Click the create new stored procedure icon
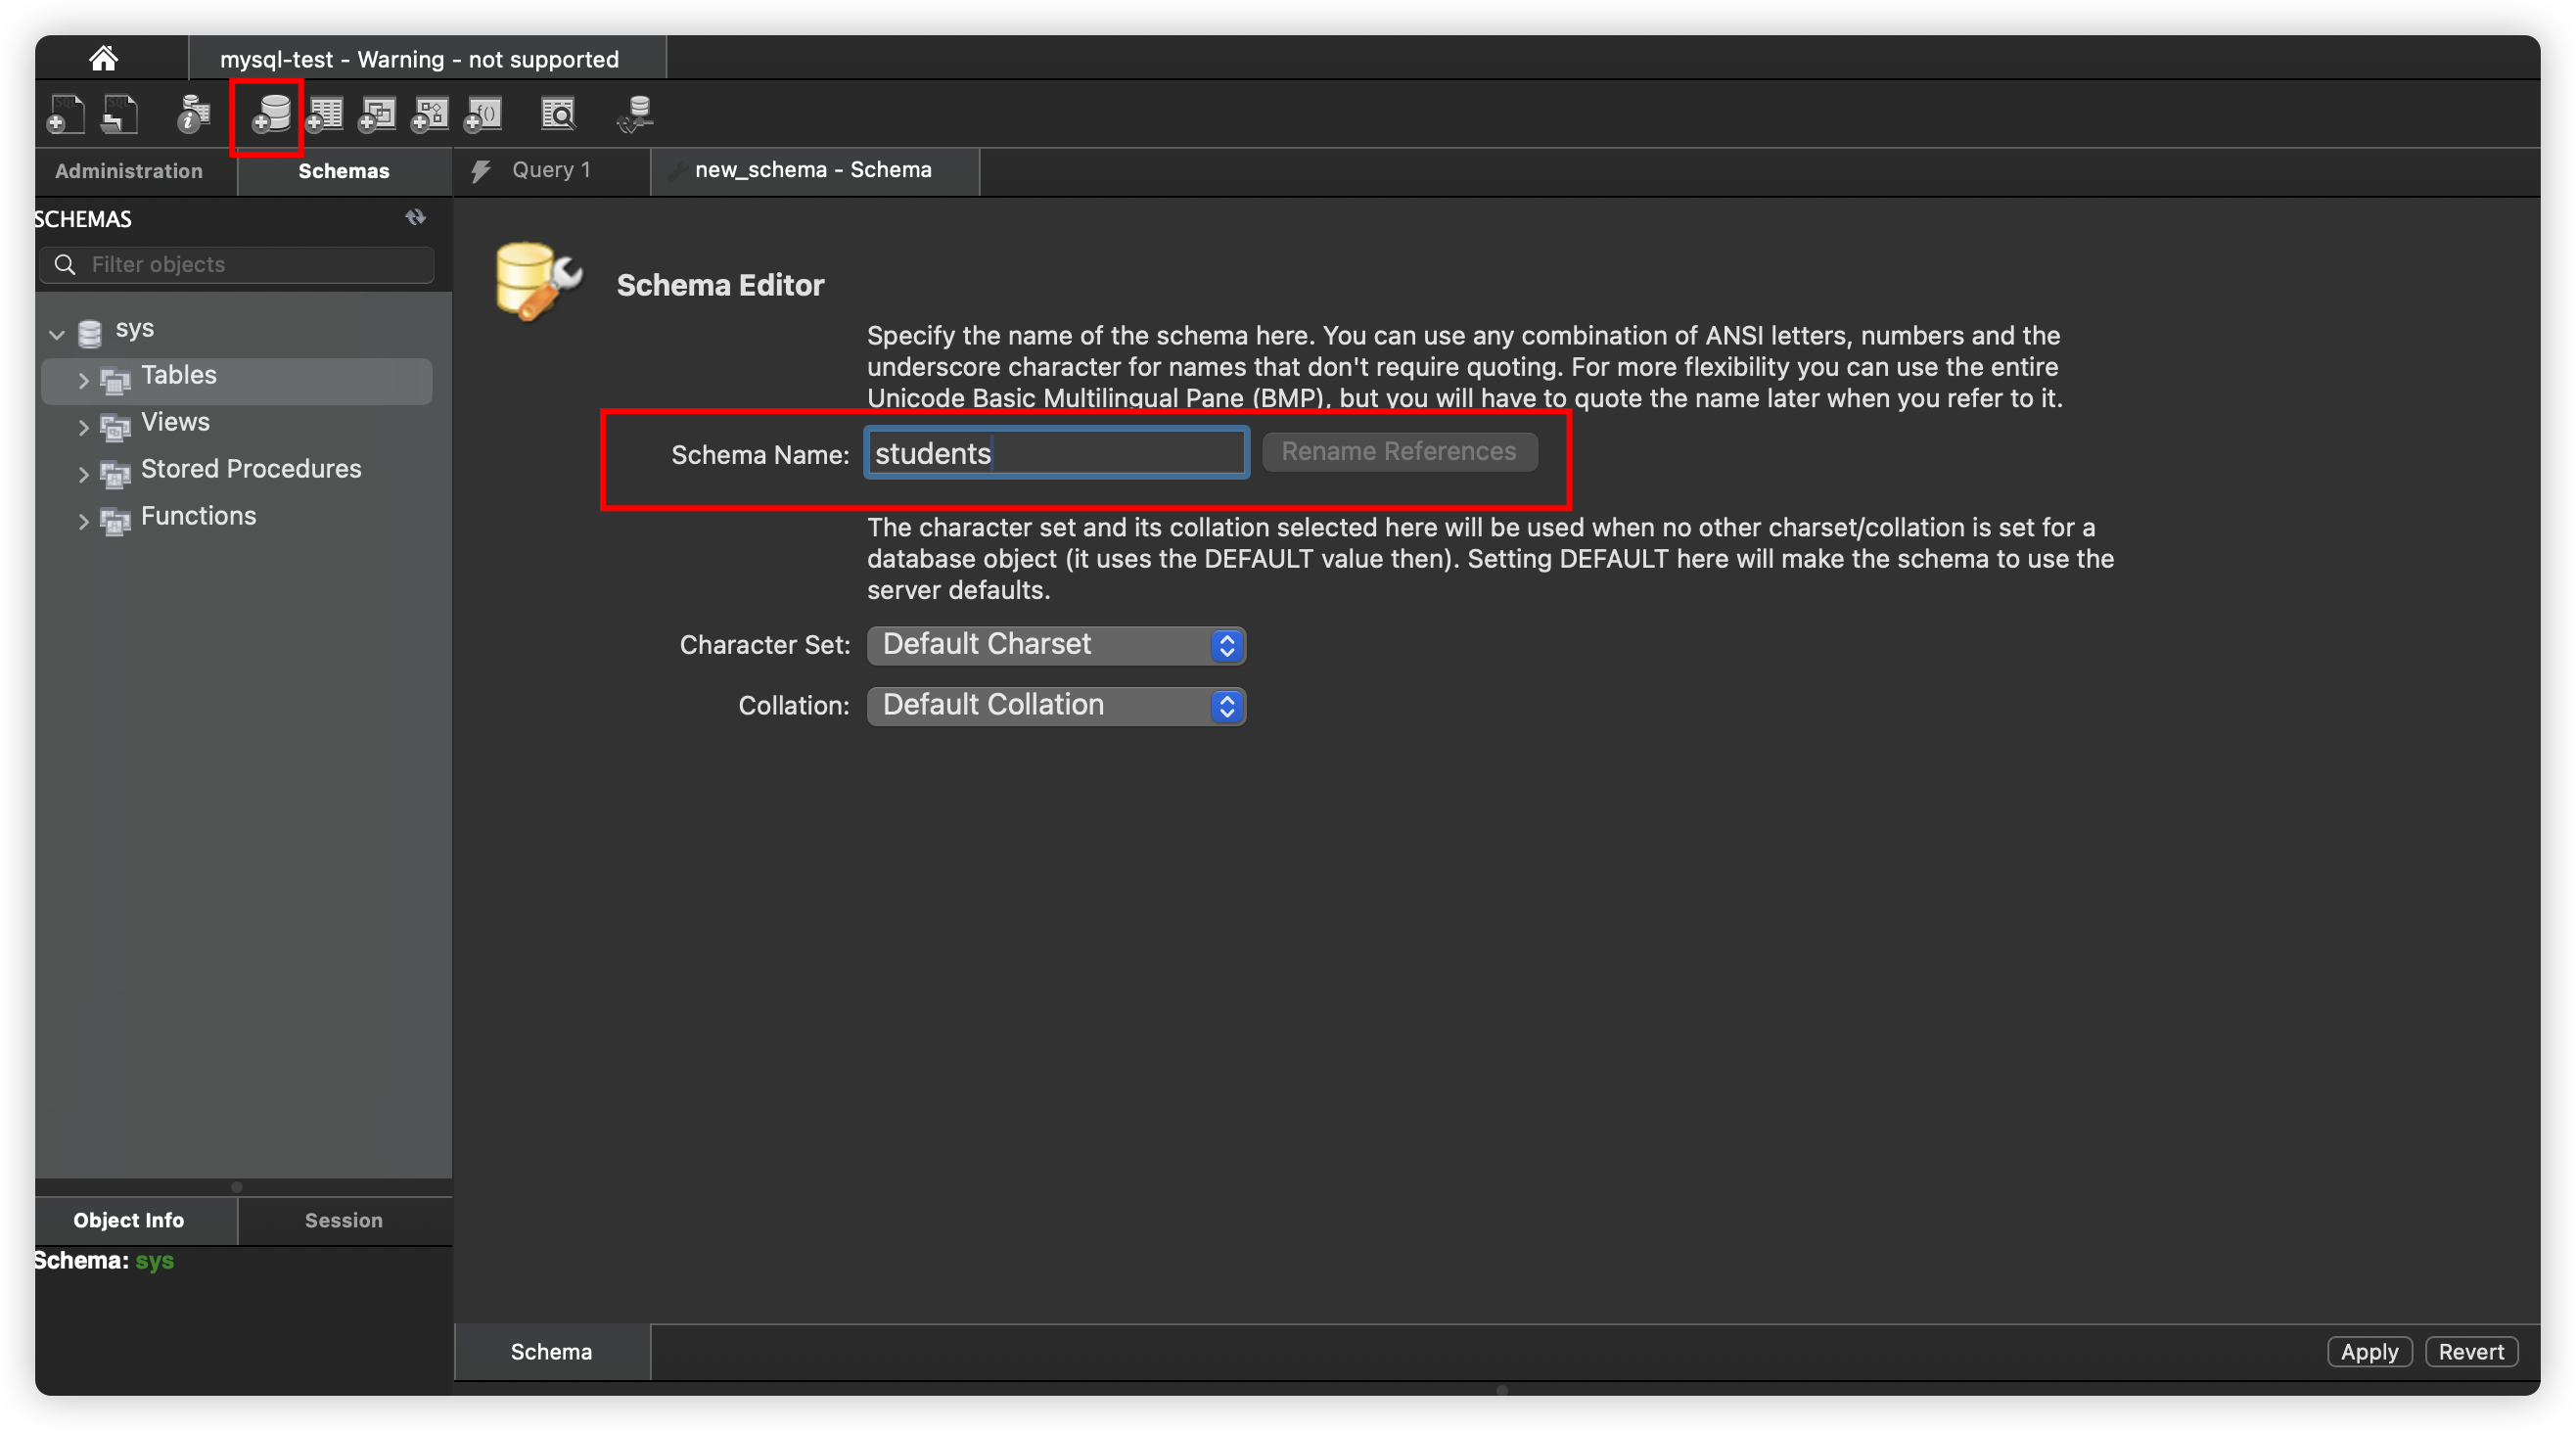 point(430,114)
